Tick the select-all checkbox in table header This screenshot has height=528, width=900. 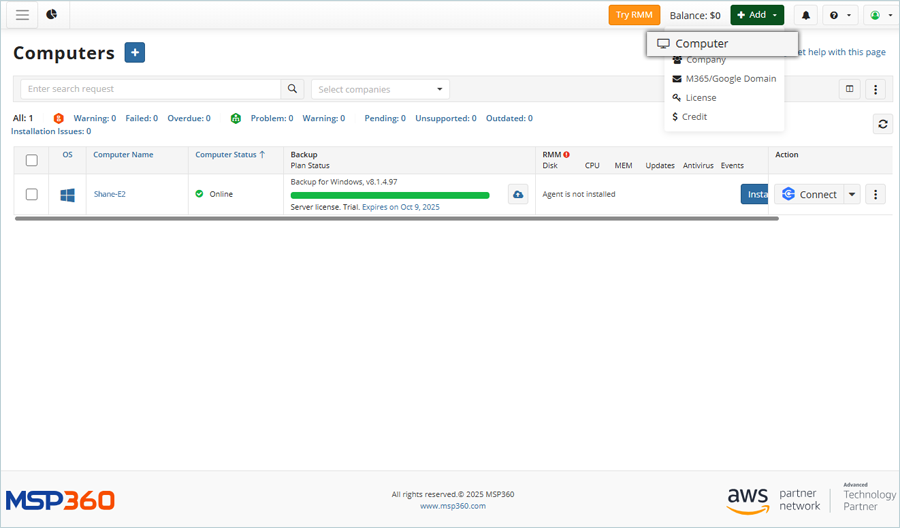pos(32,160)
